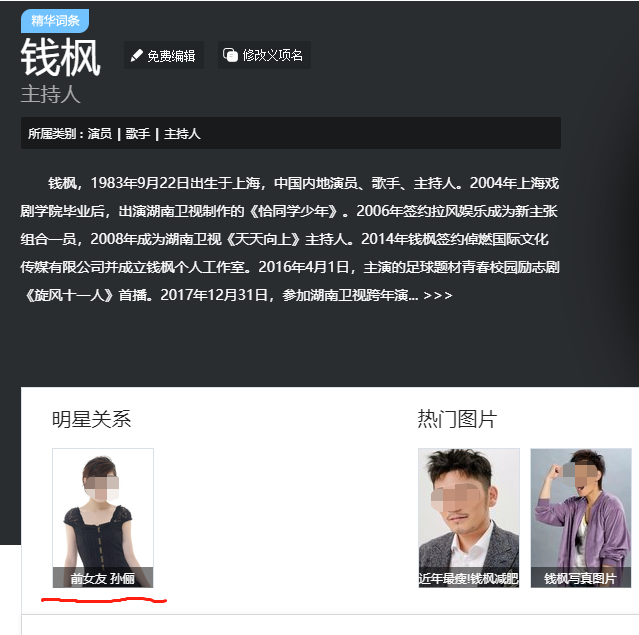Click the 《天天向上》 text in summary

tap(263, 239)
